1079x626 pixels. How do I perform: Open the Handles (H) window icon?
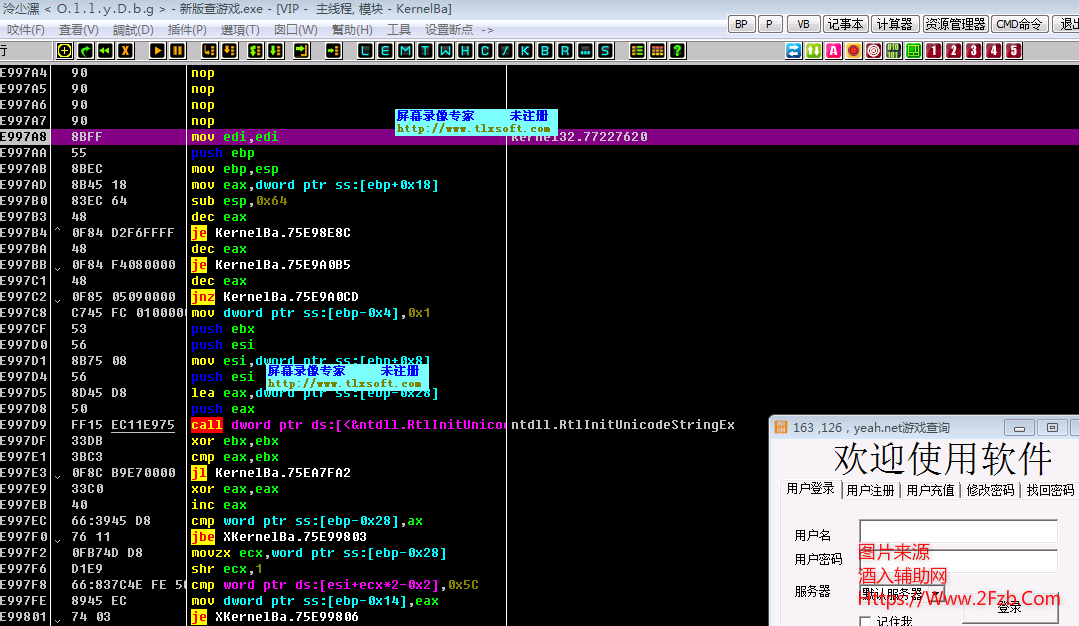click(x=465, y=50)
